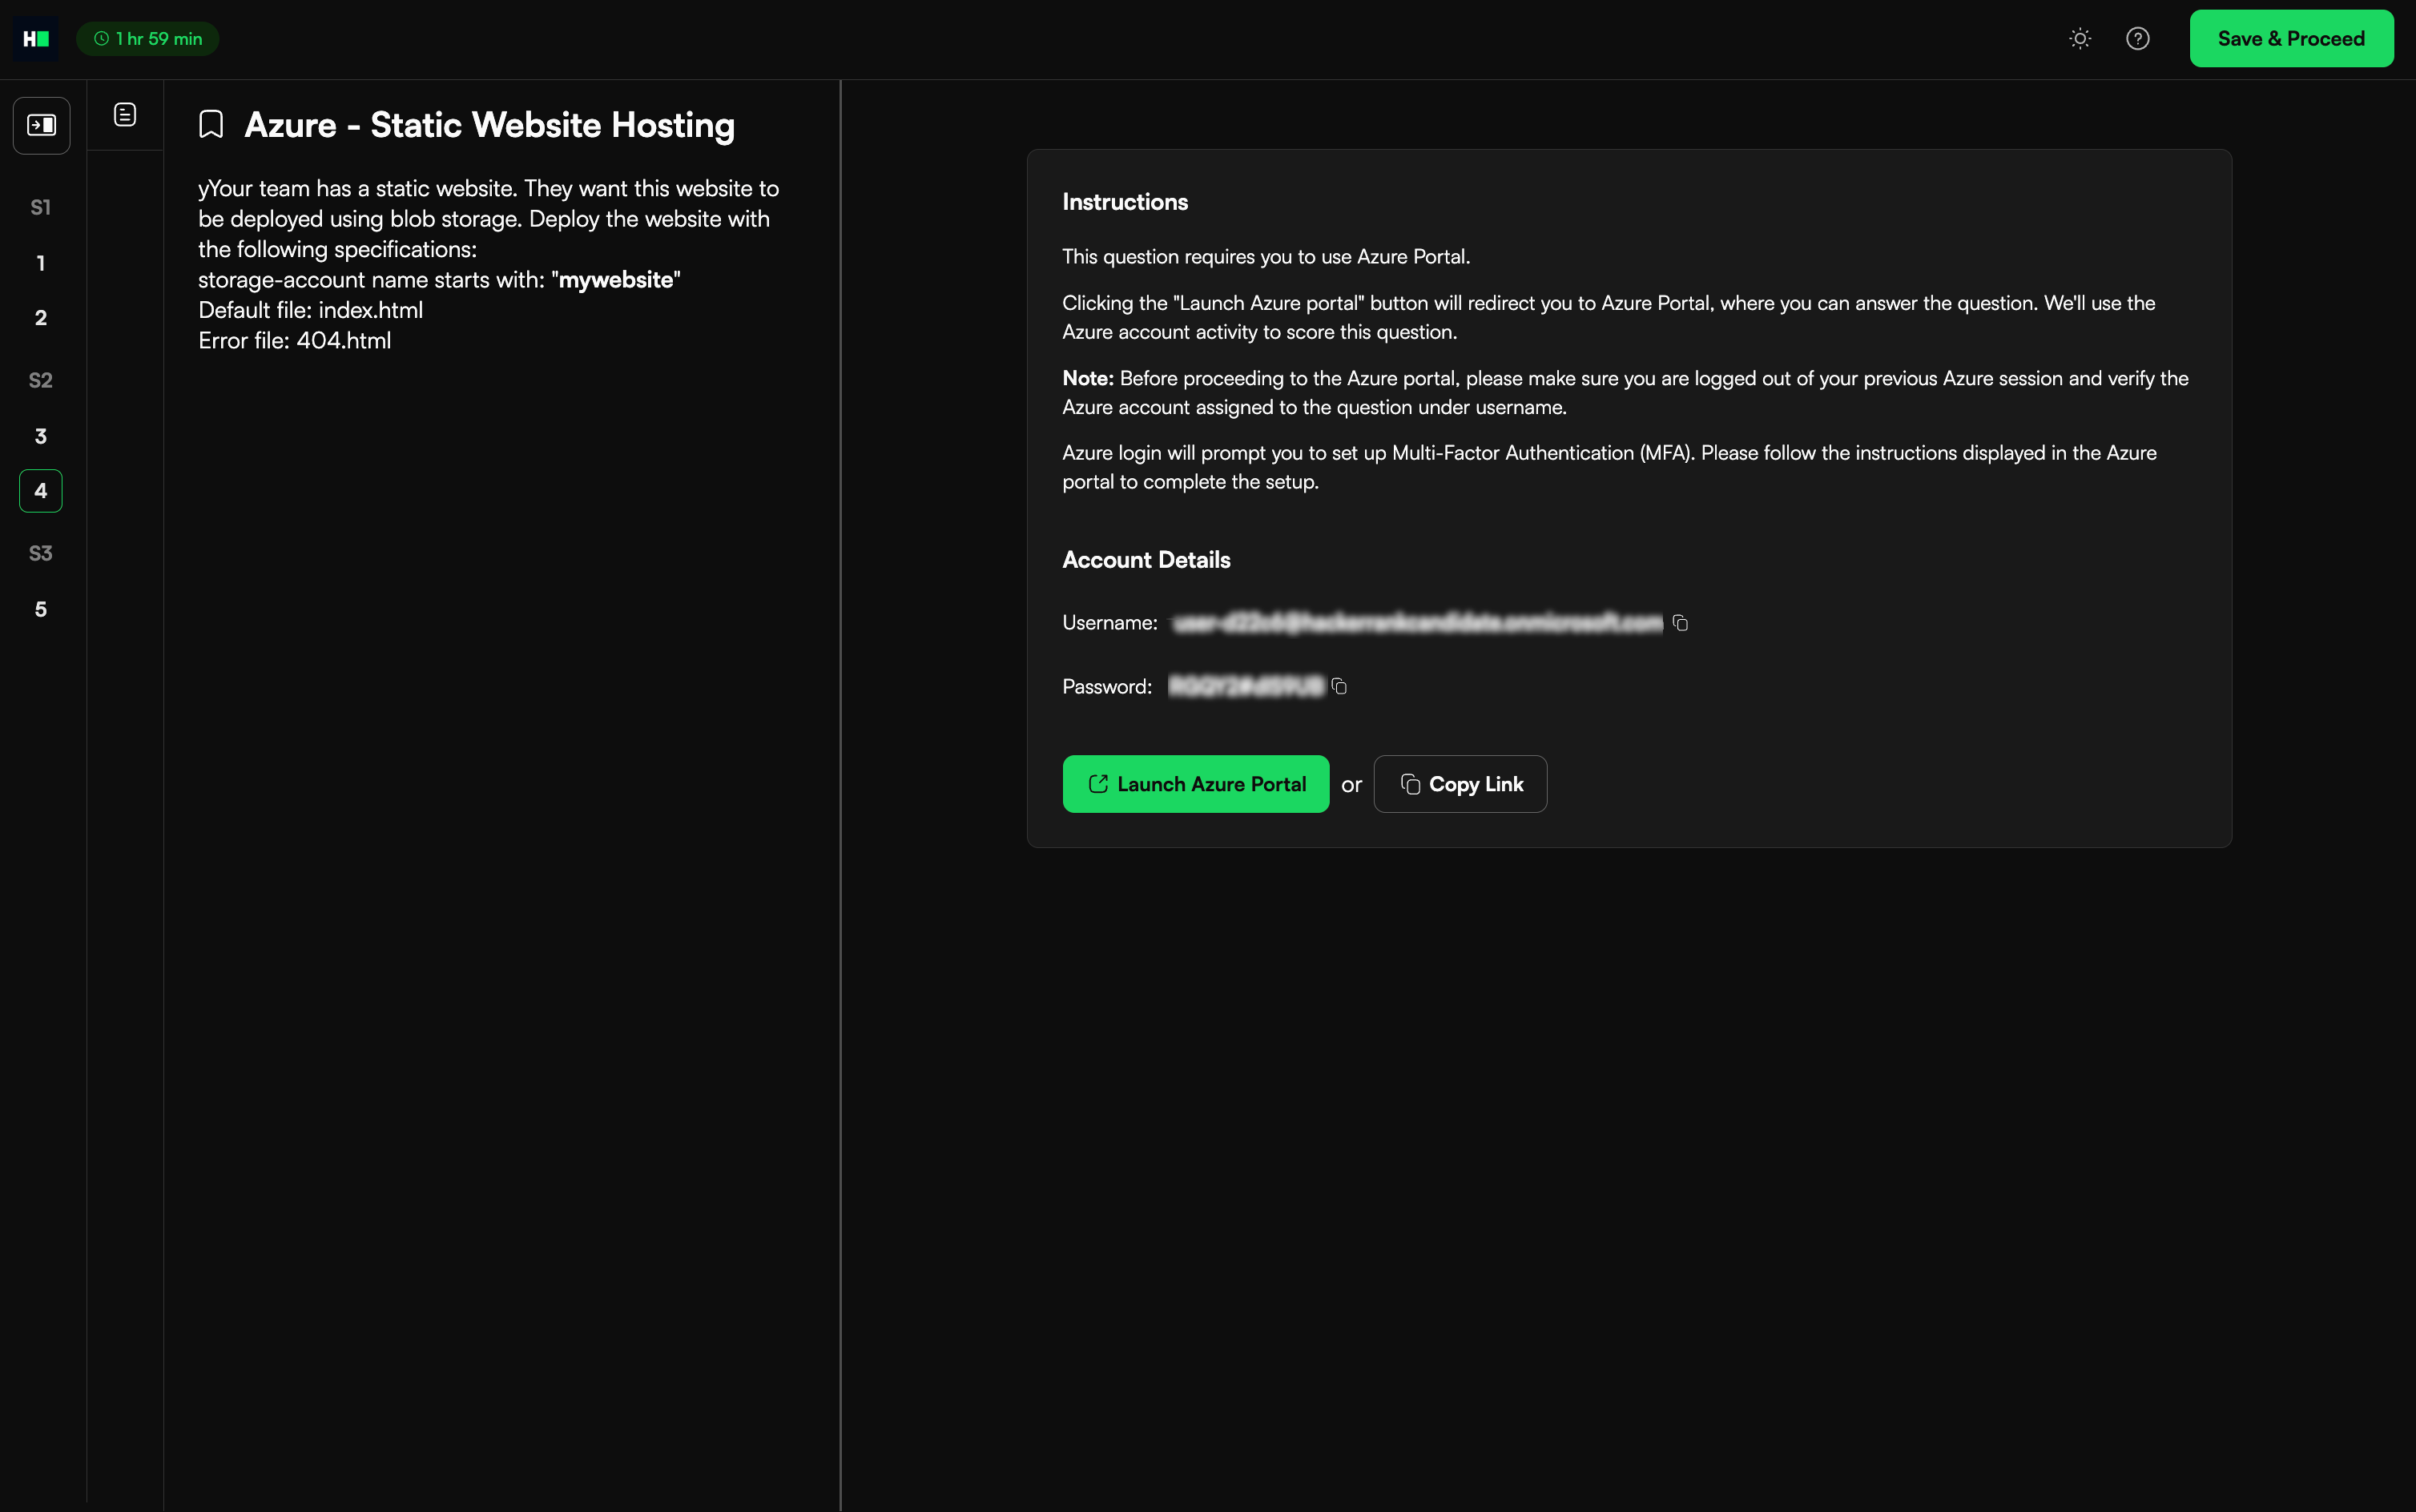Toggle the light/dark theme sun icon
Viewport: 2416px width, 1512px height.
pyautogui.click(x=2080, y=39)
